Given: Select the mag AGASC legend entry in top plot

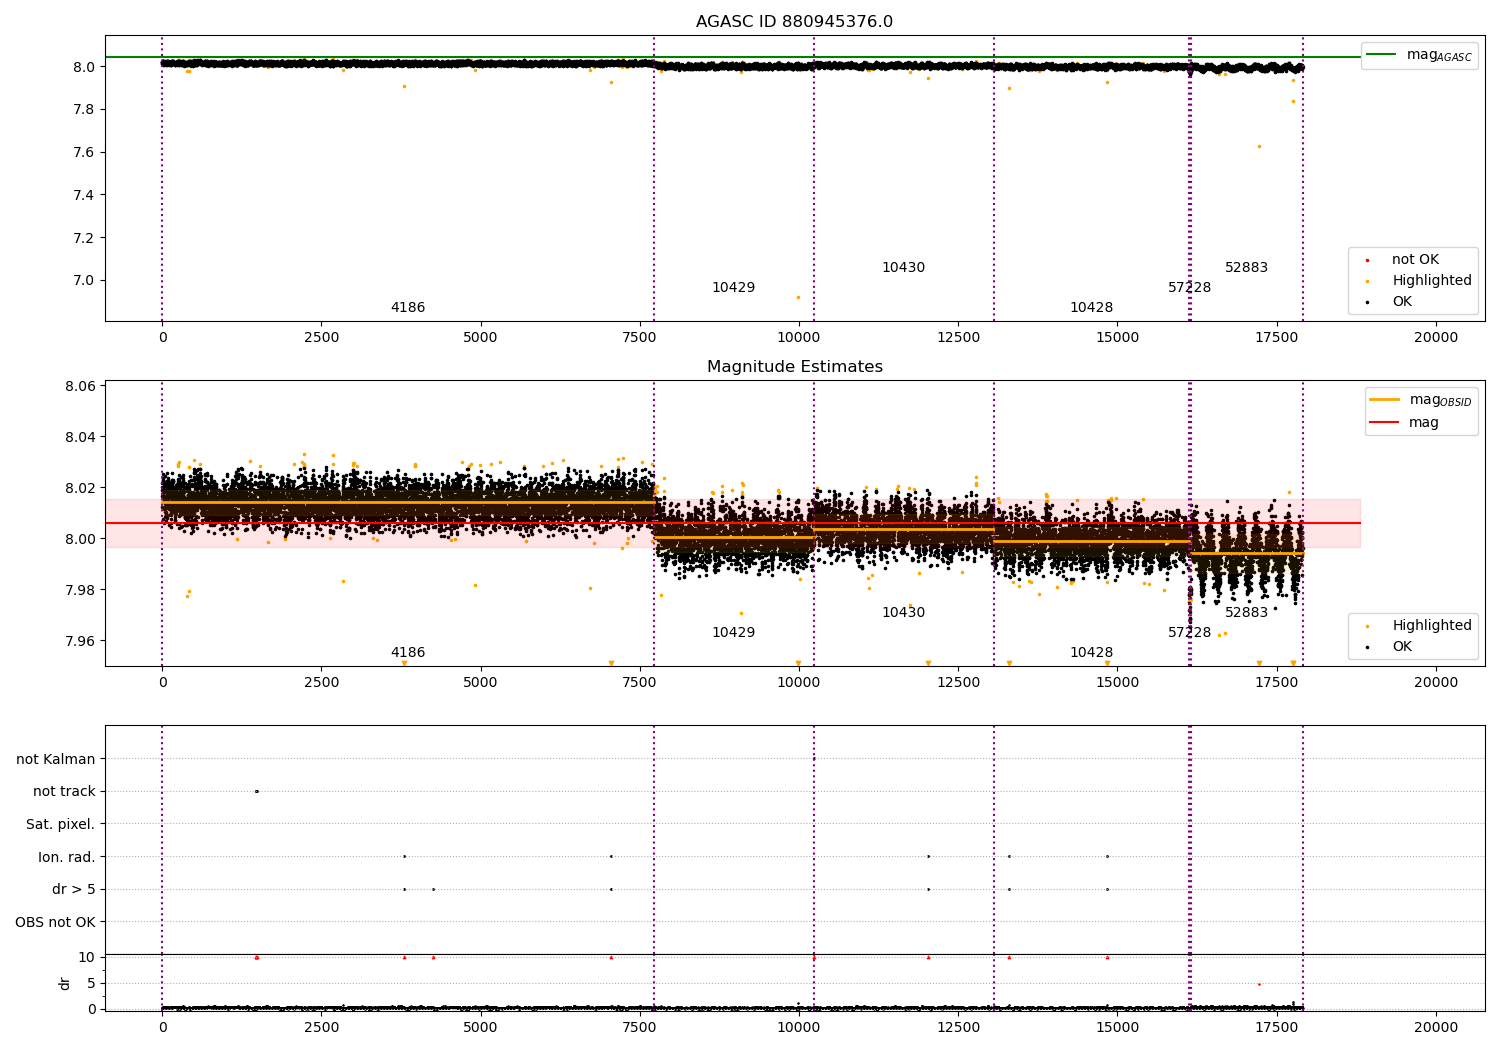Looking at the screenshot, I should 1419,55.
